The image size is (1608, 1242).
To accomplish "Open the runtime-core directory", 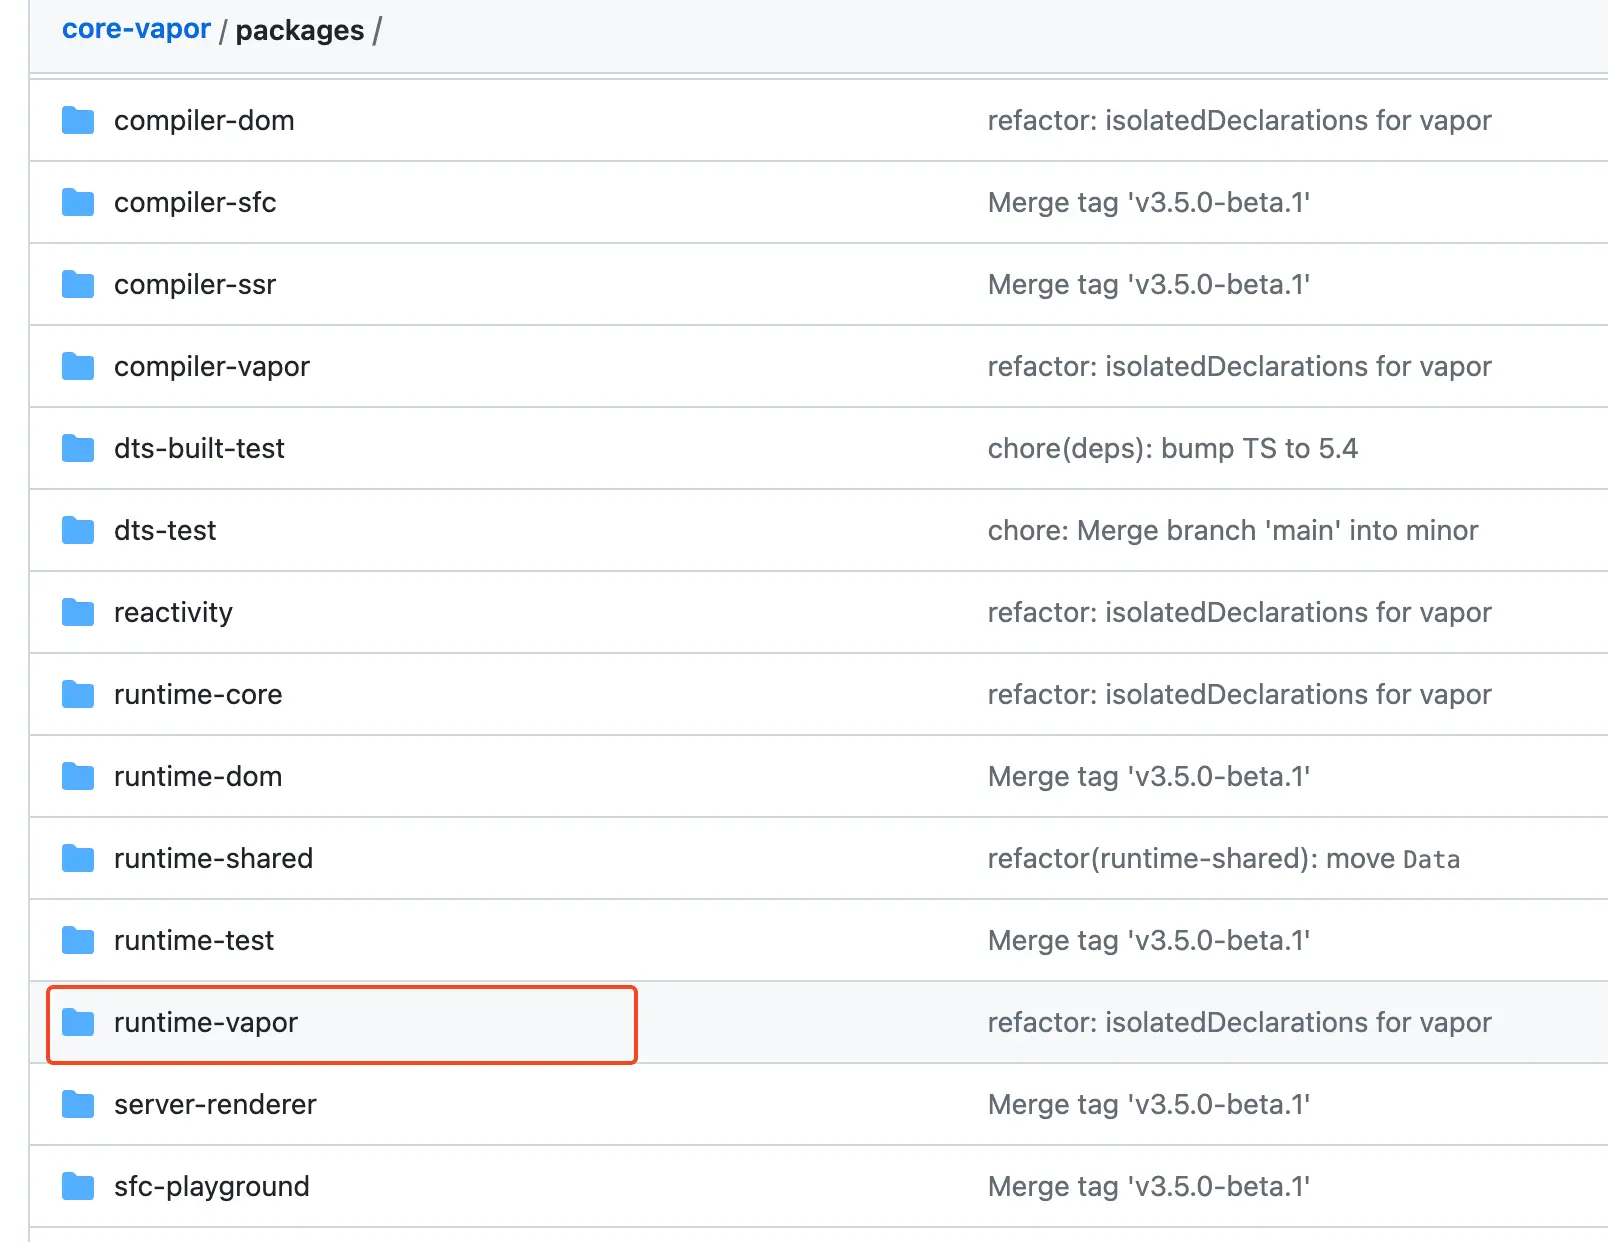I will [x=198, y=695].
